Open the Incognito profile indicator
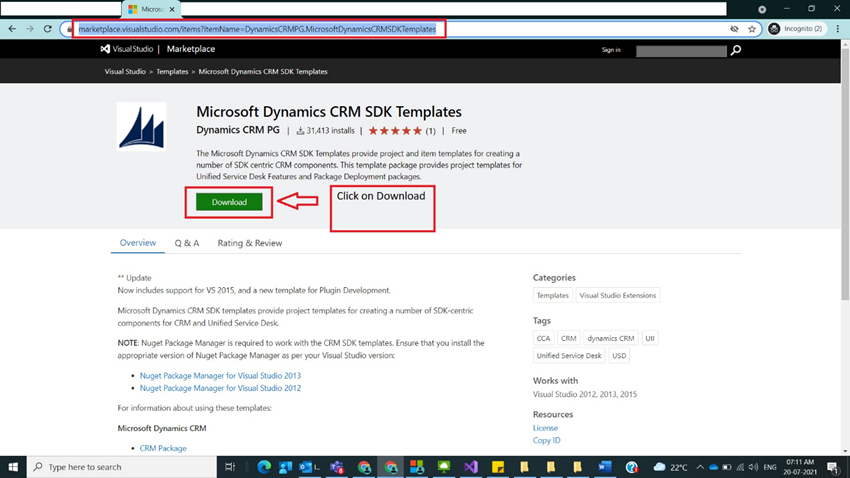Viewport: 850px width, 478px height. coord(796,29)
